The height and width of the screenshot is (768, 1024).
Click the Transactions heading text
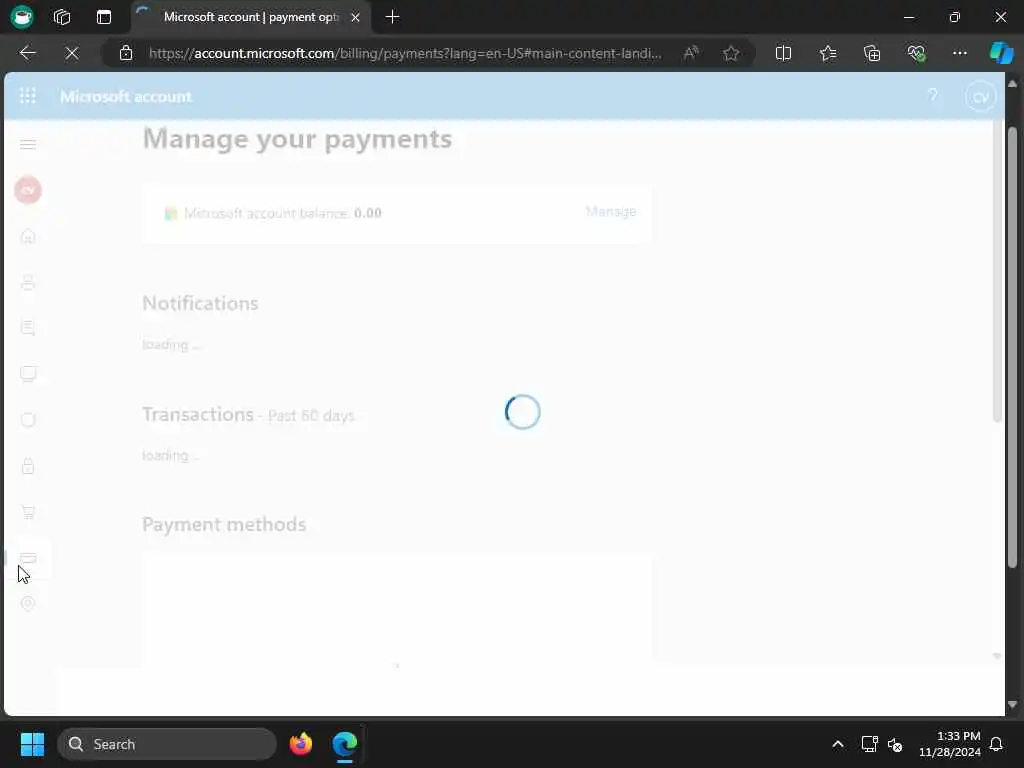198,414
